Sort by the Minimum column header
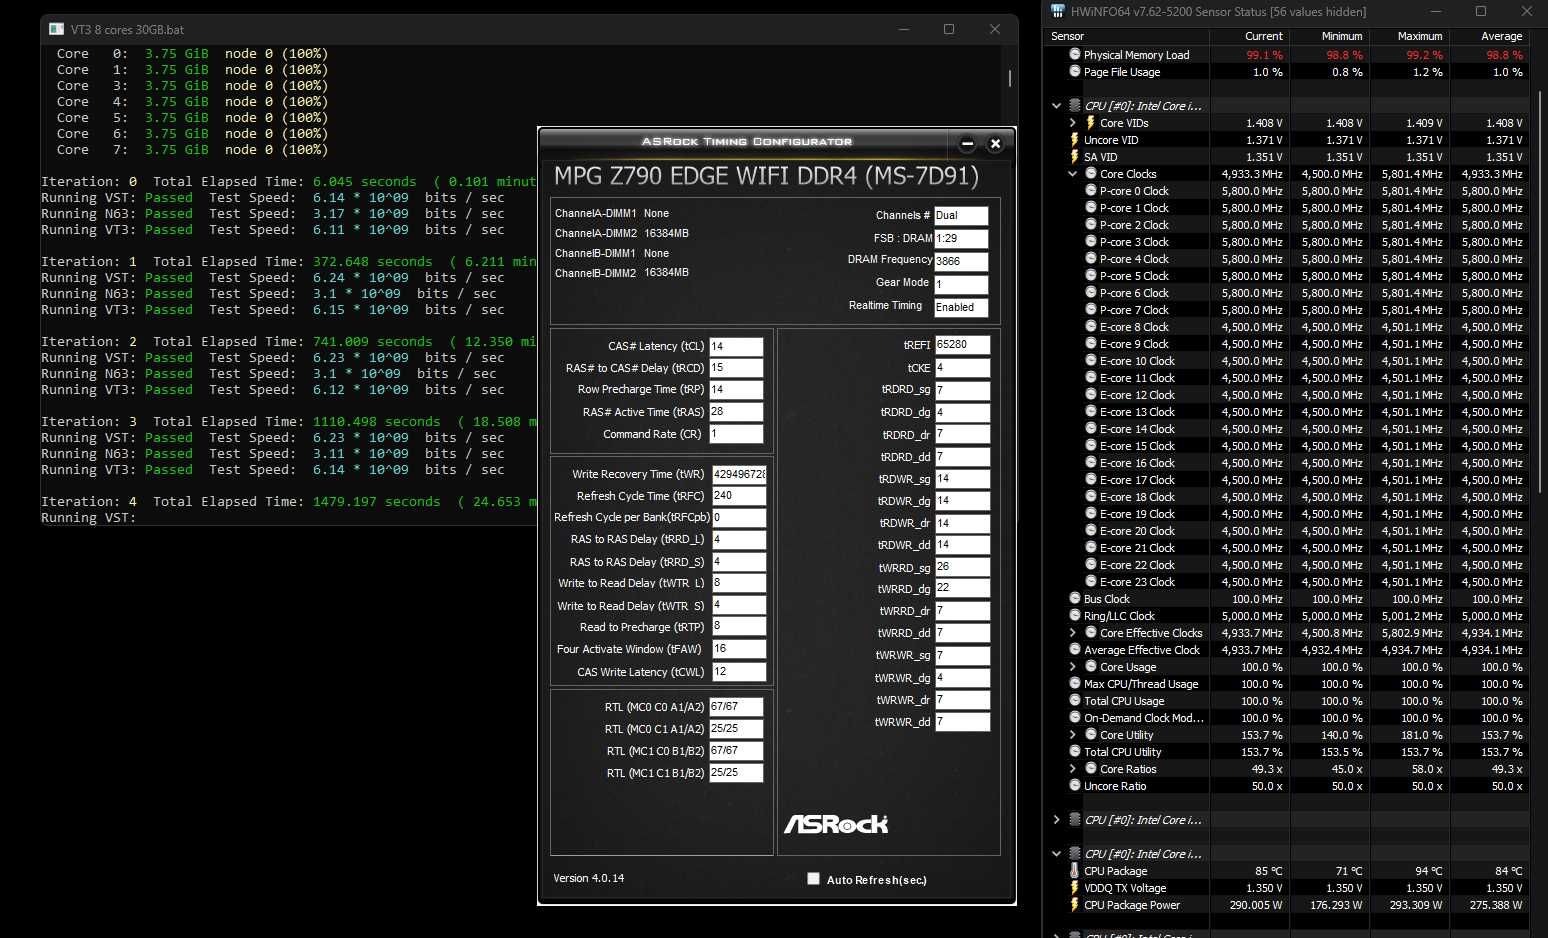Viewport: 1548px width, 938px height. coord(1330,36)
